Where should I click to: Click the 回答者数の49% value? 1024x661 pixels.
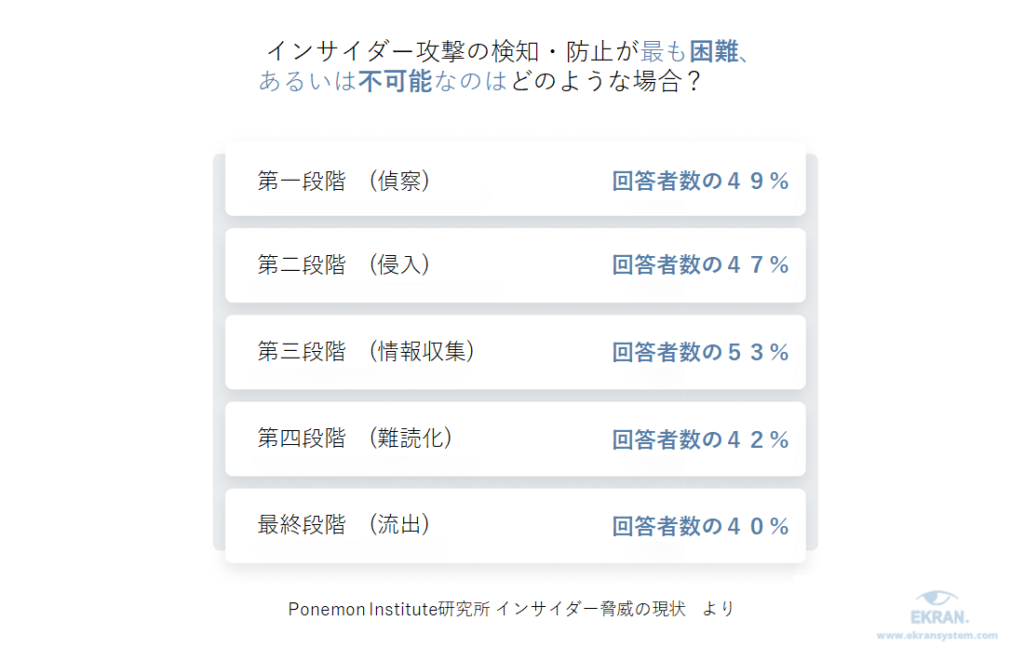point(700,181)
